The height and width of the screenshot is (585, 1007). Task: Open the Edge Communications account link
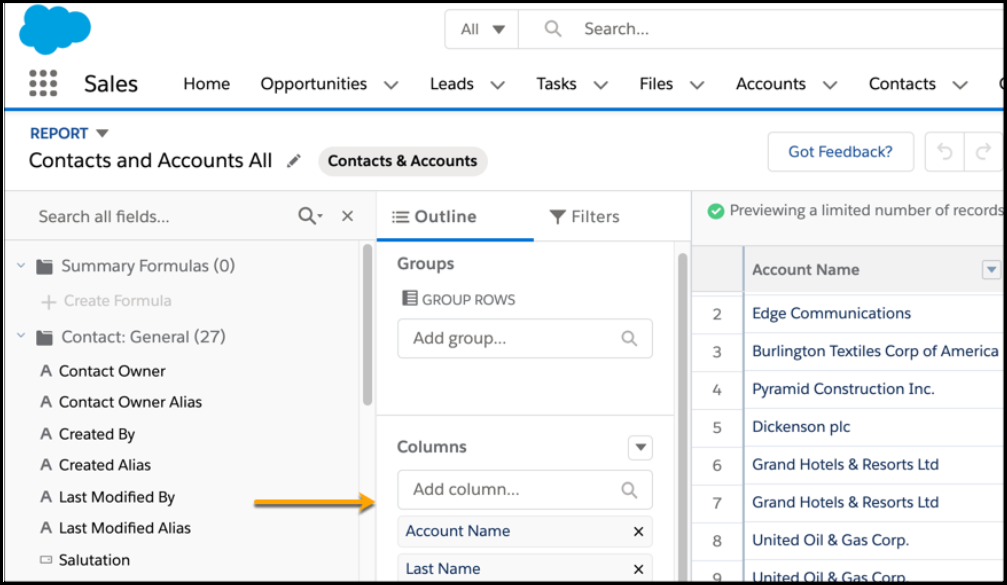831,314
